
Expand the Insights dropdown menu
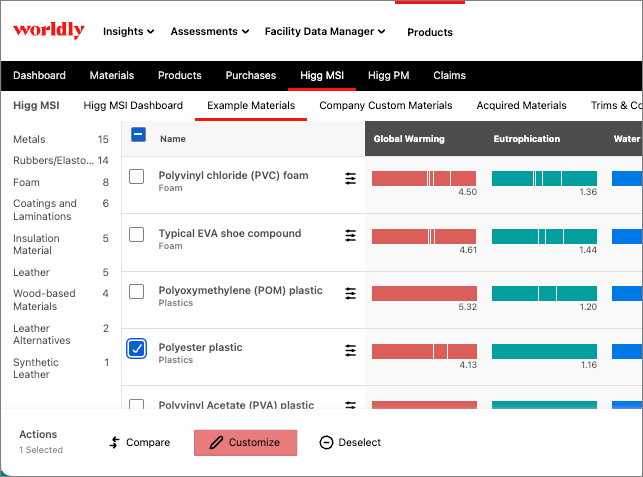click(128, 31)
